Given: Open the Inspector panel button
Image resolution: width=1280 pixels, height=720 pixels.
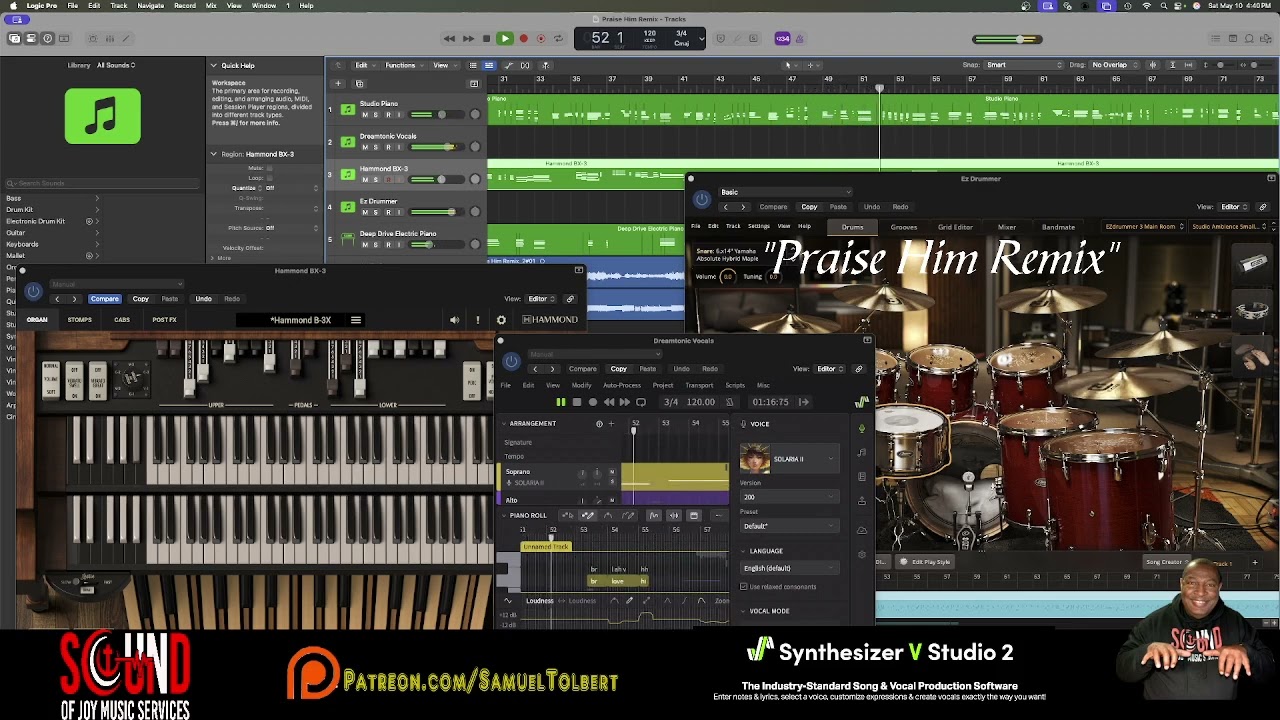Looking at the screenshot, I should coord(31,39).
